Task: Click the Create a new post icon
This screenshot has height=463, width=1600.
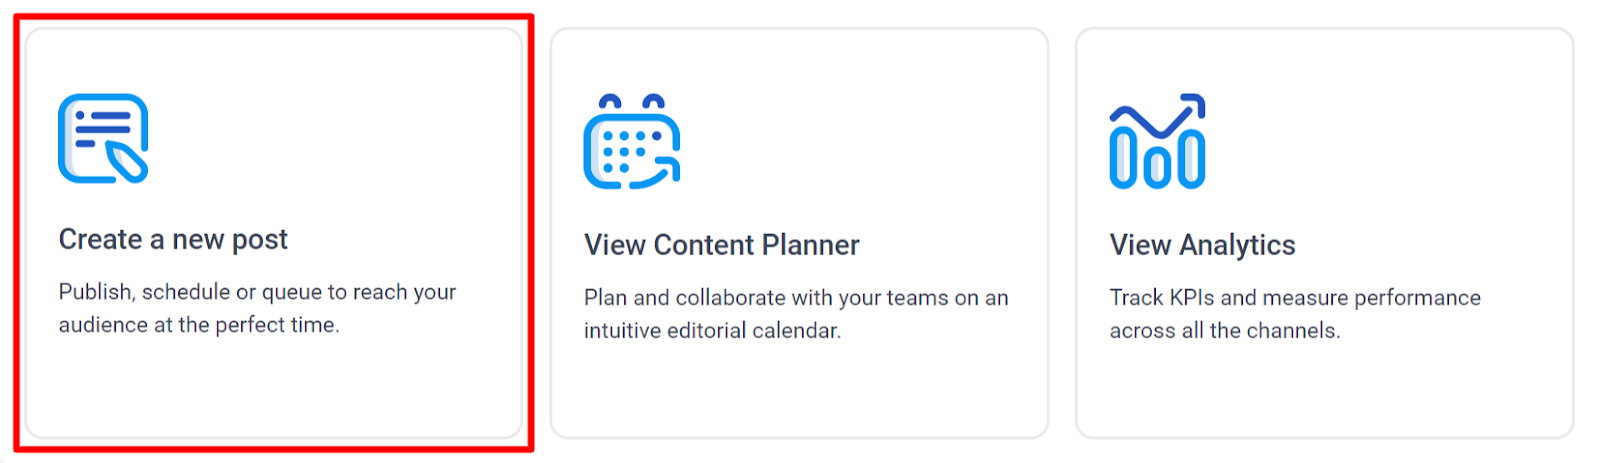Action: pyautogui.click(x=103, y=138)
